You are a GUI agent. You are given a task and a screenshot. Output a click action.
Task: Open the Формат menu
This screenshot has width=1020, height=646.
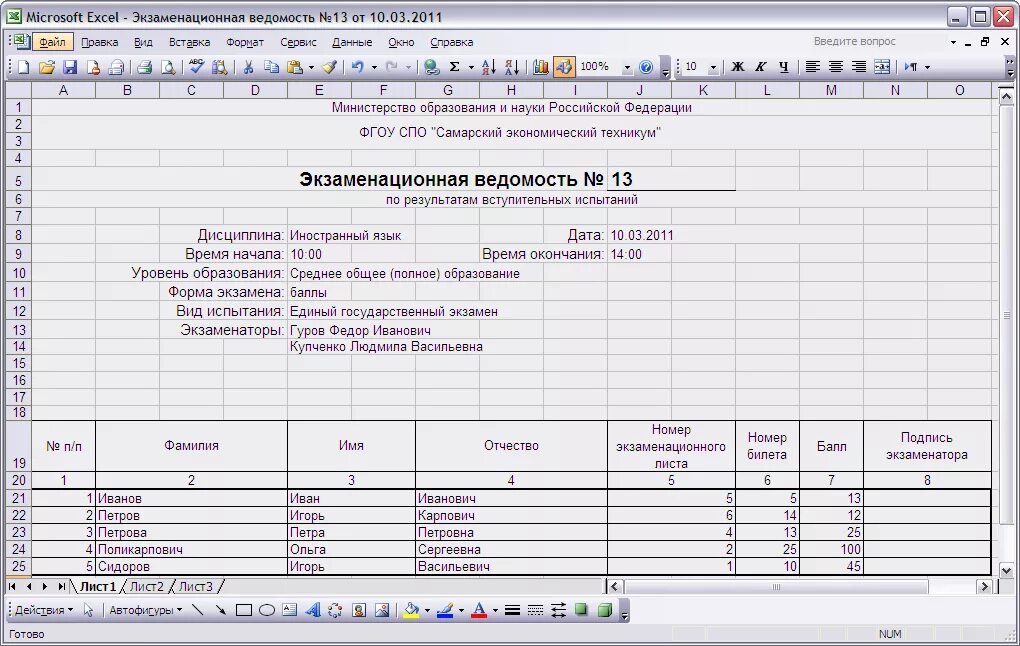point(245,42)
